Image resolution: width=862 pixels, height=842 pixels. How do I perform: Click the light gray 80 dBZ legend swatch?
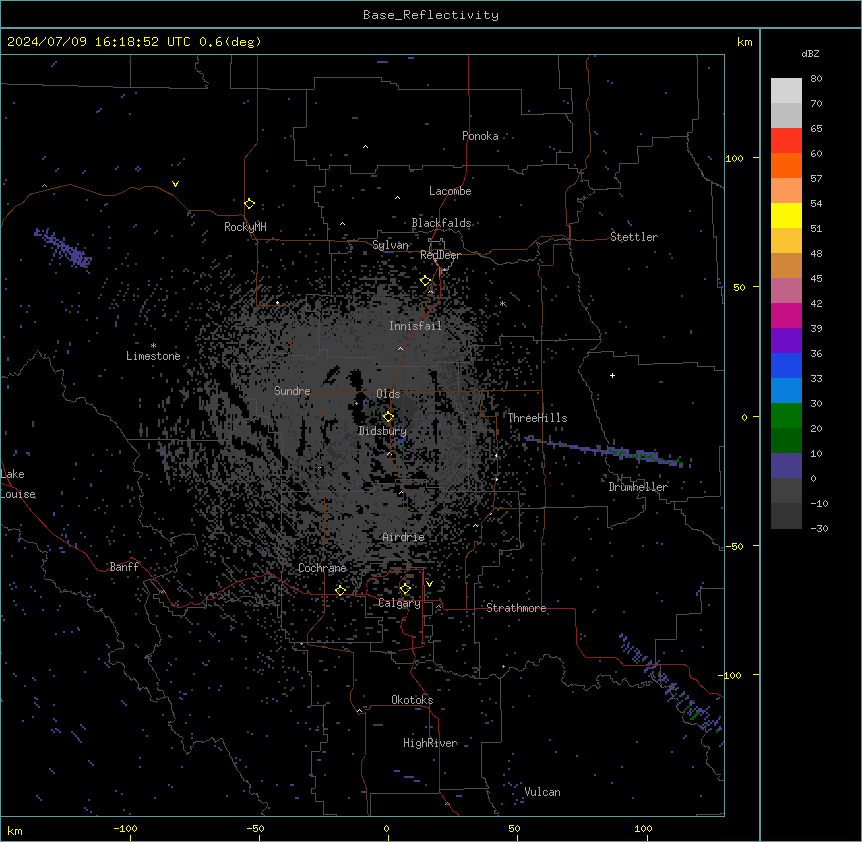click(x=786, y=91)
